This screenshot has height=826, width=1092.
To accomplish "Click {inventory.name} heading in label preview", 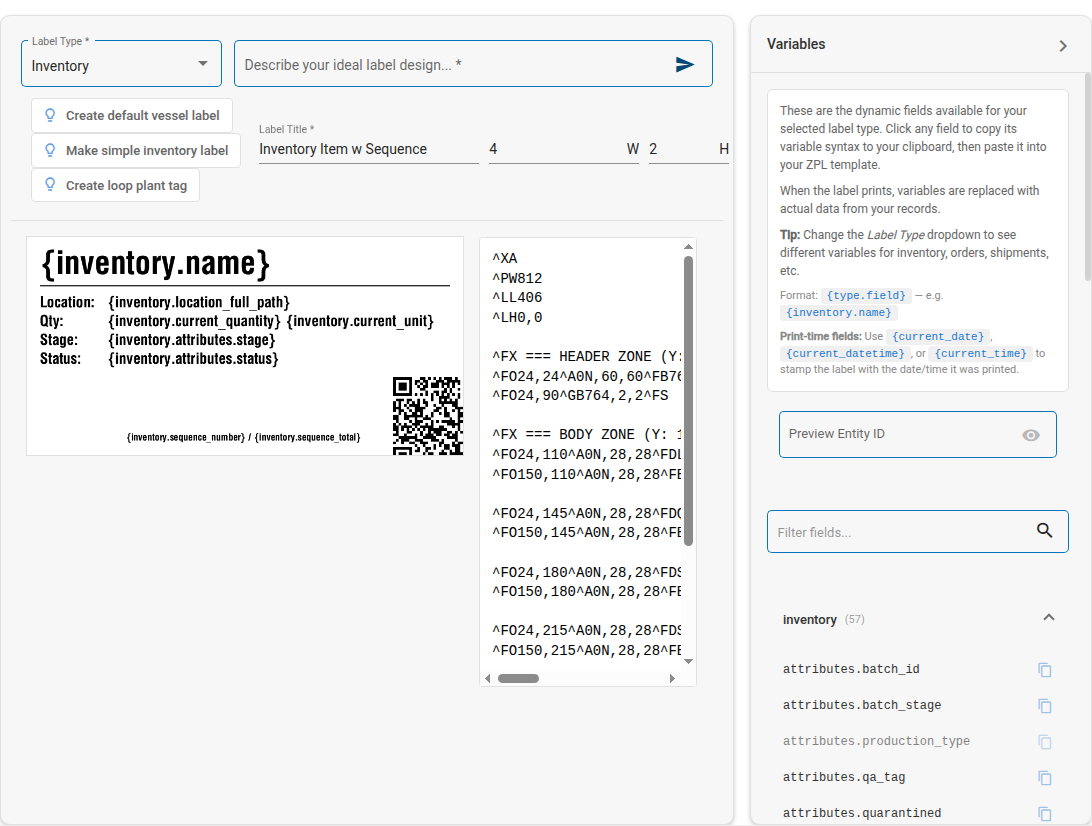I will pos(155,263).
